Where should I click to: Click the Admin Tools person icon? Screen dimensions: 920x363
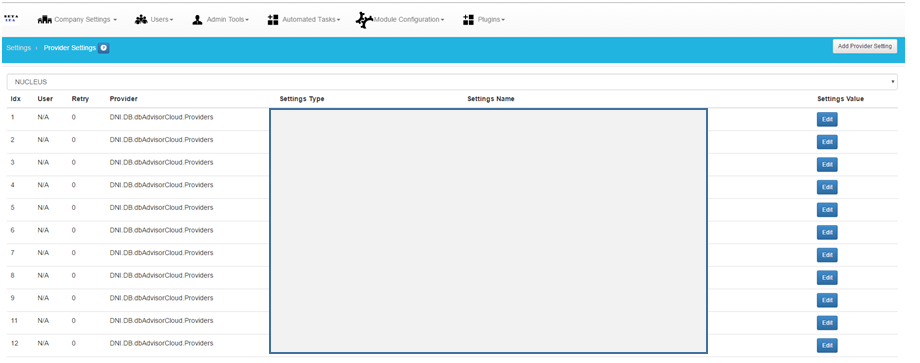pos(197,20)
